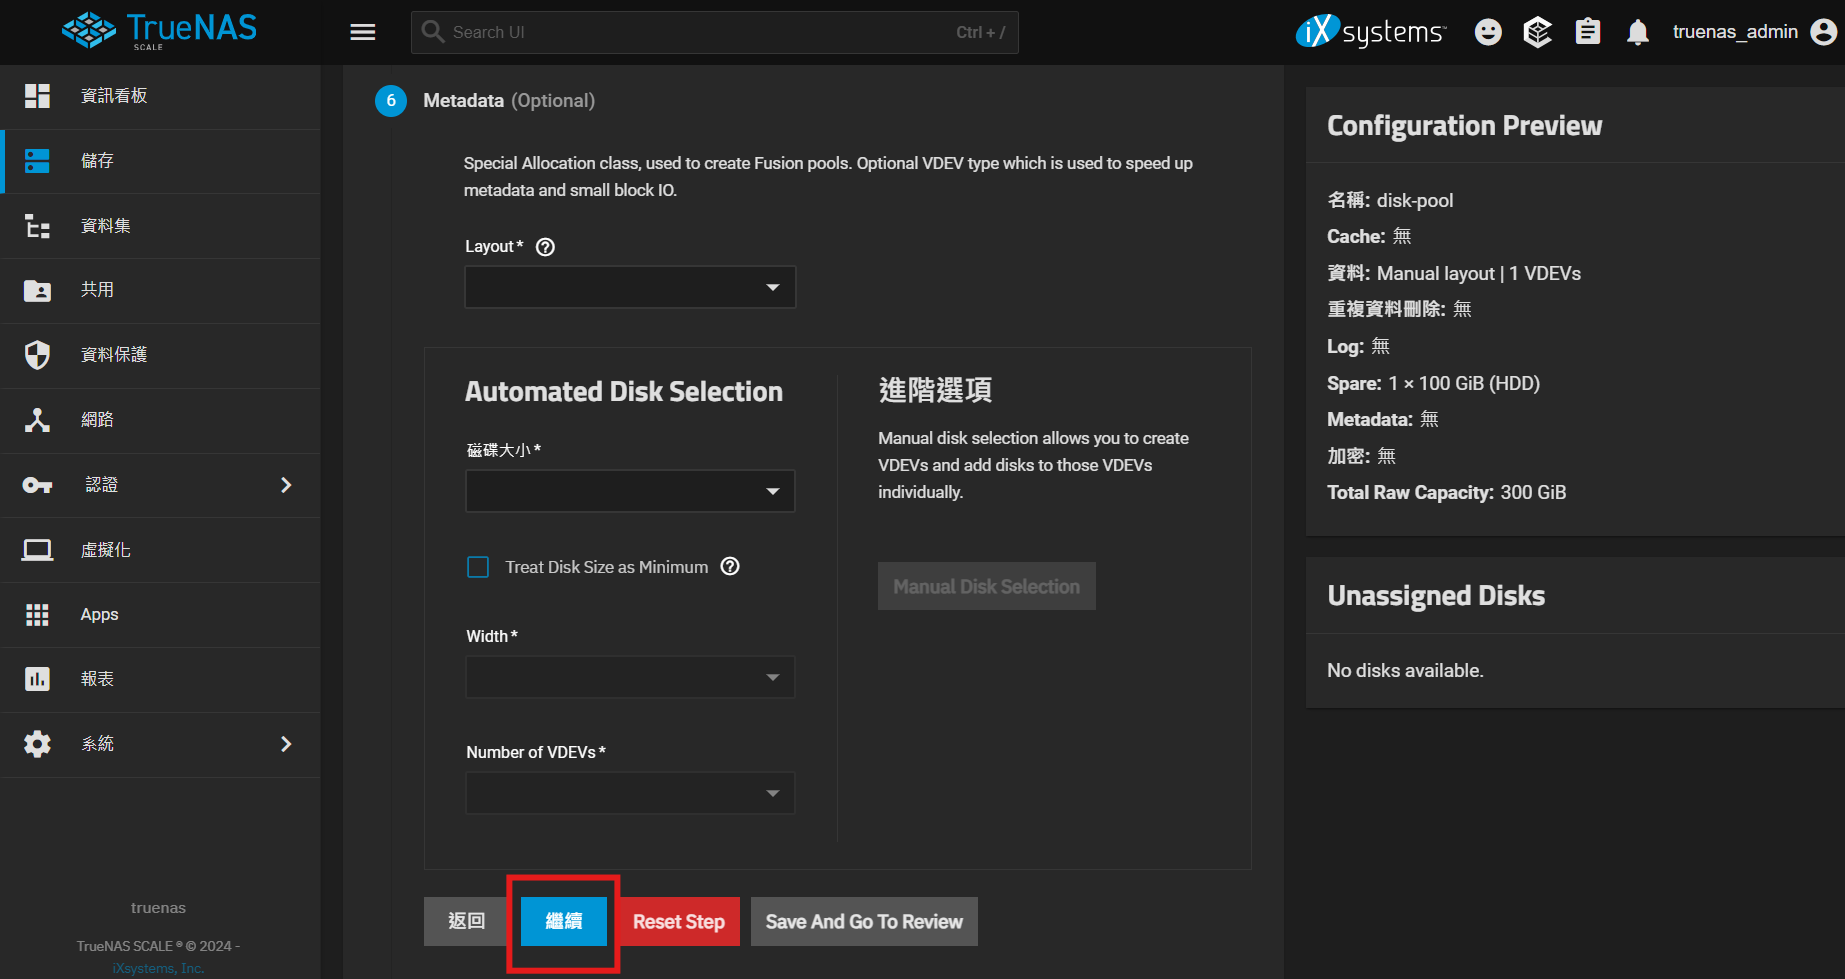Open the jobs clipboard icon
1845x979 pixels.
tap(1587, 32)
